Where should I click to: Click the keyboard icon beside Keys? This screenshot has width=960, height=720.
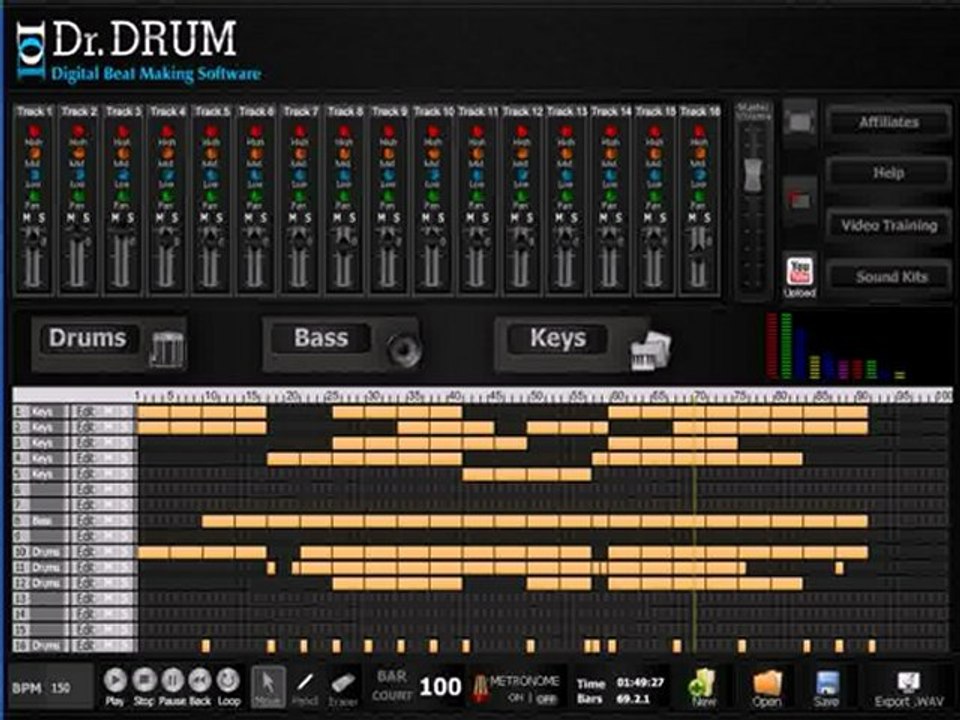(x=650, y=351)
